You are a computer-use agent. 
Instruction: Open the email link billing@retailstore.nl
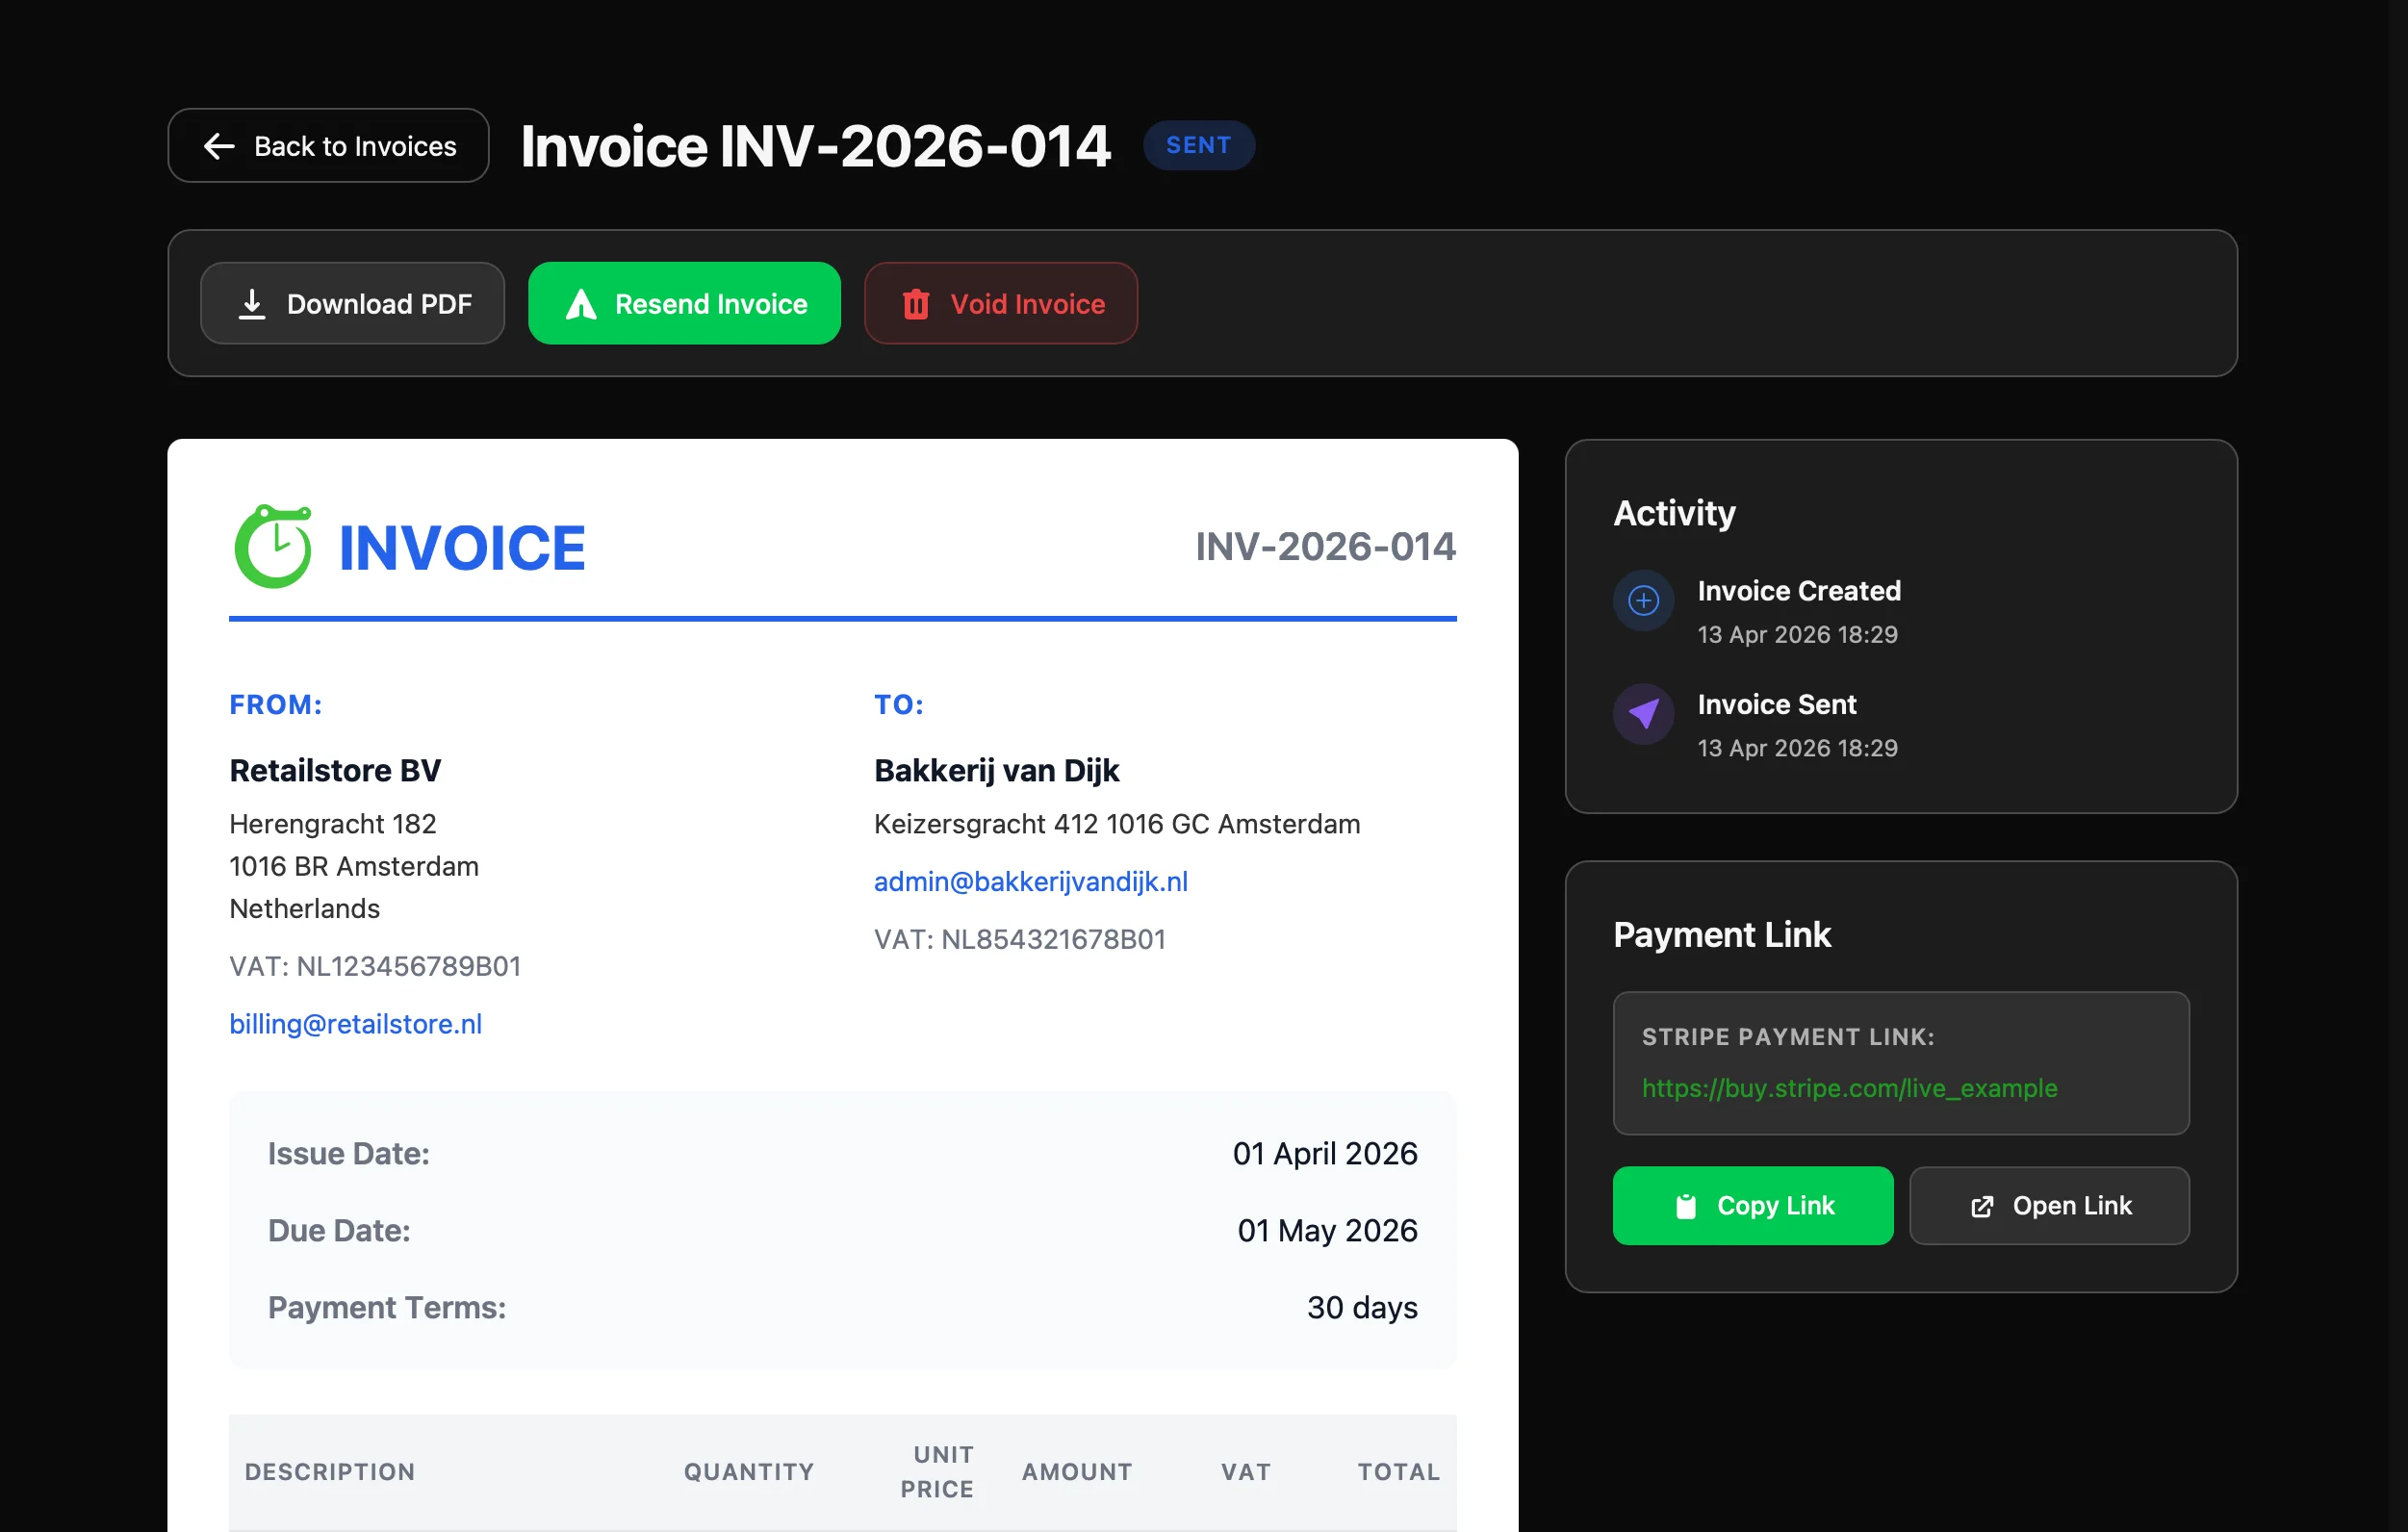coord(355,1023)
